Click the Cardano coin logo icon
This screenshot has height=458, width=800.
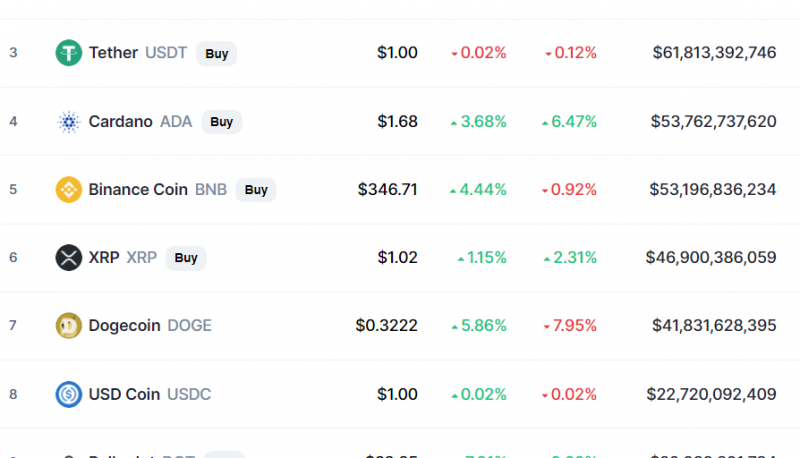(x=68, y=122)
